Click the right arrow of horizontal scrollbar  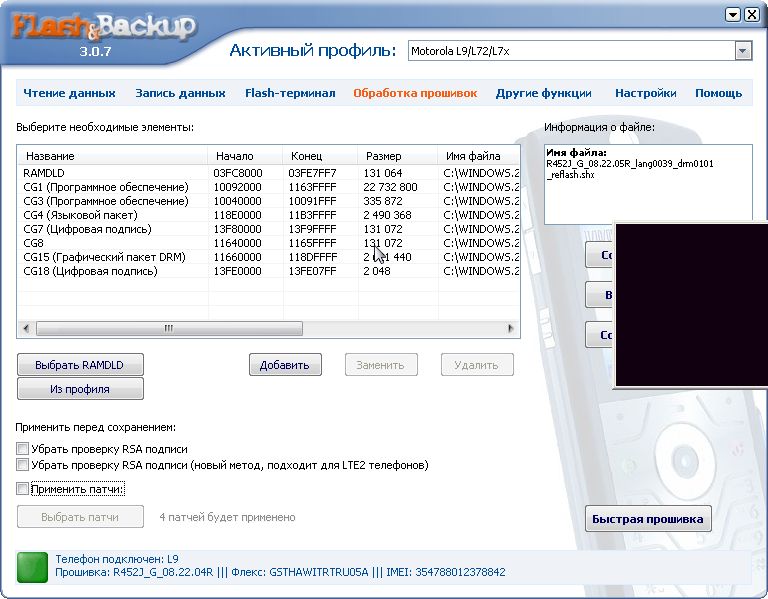click(511, 329)
